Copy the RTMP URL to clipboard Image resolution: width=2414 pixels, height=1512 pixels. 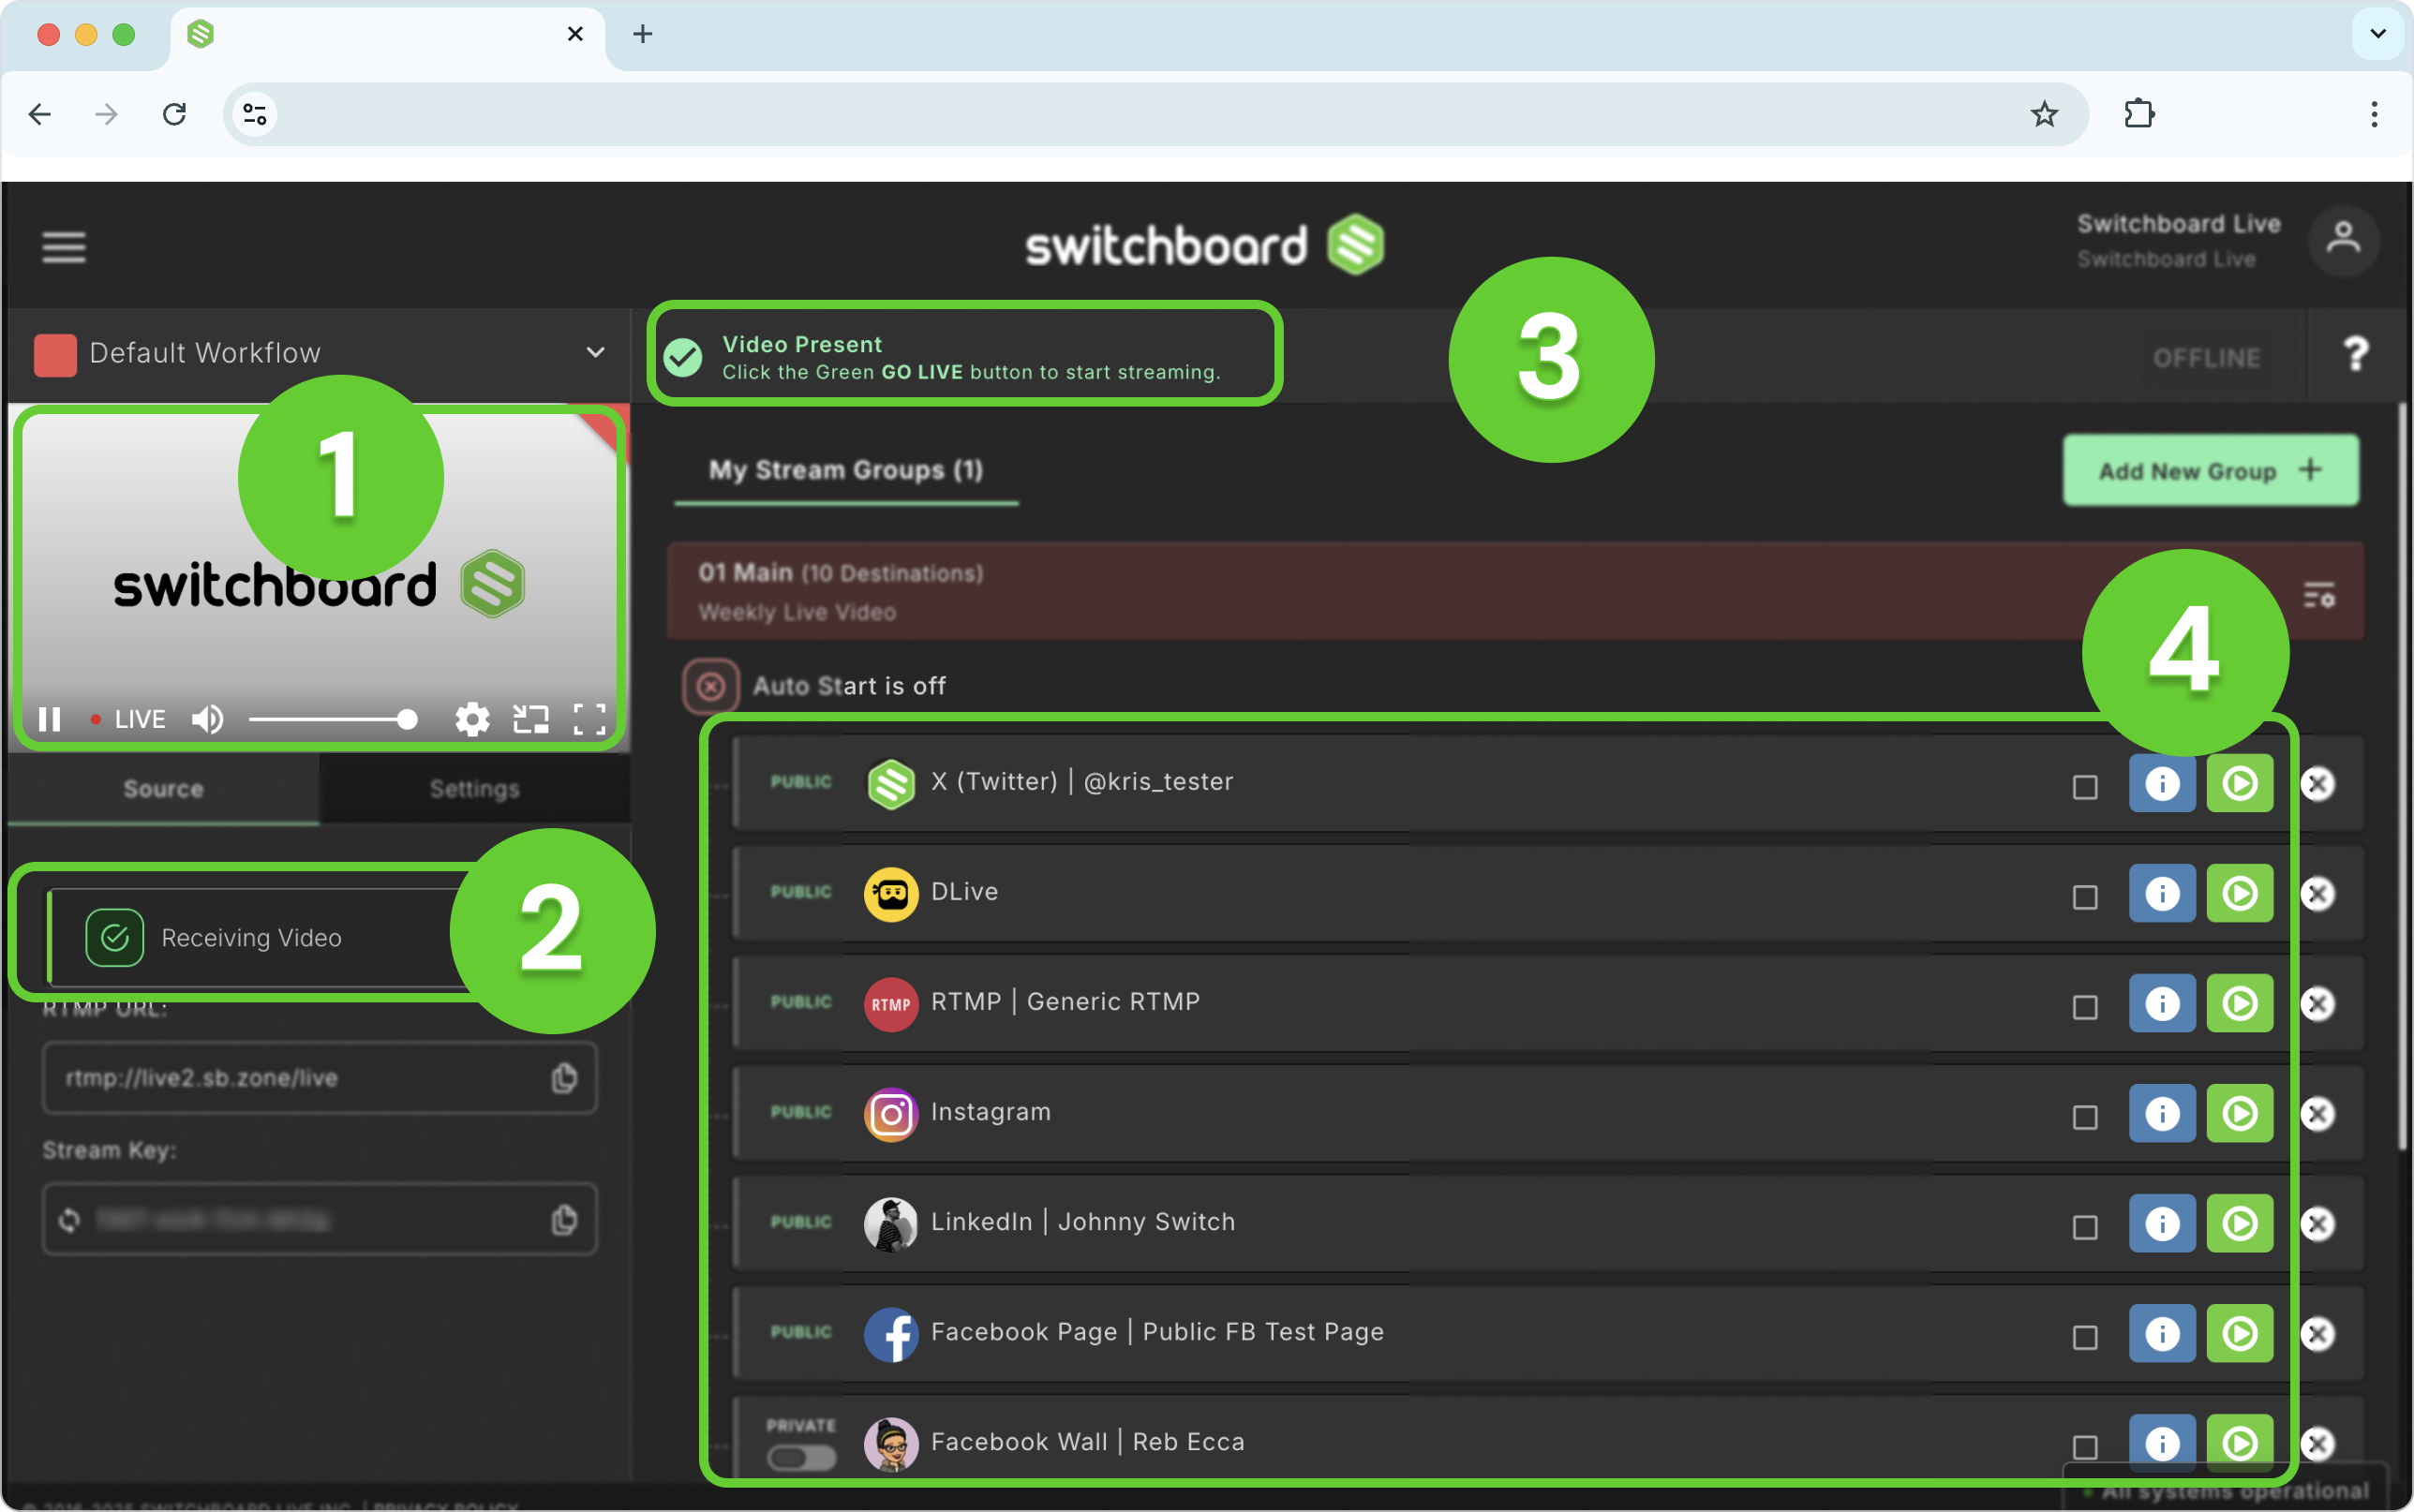(x=564, y=1077)
